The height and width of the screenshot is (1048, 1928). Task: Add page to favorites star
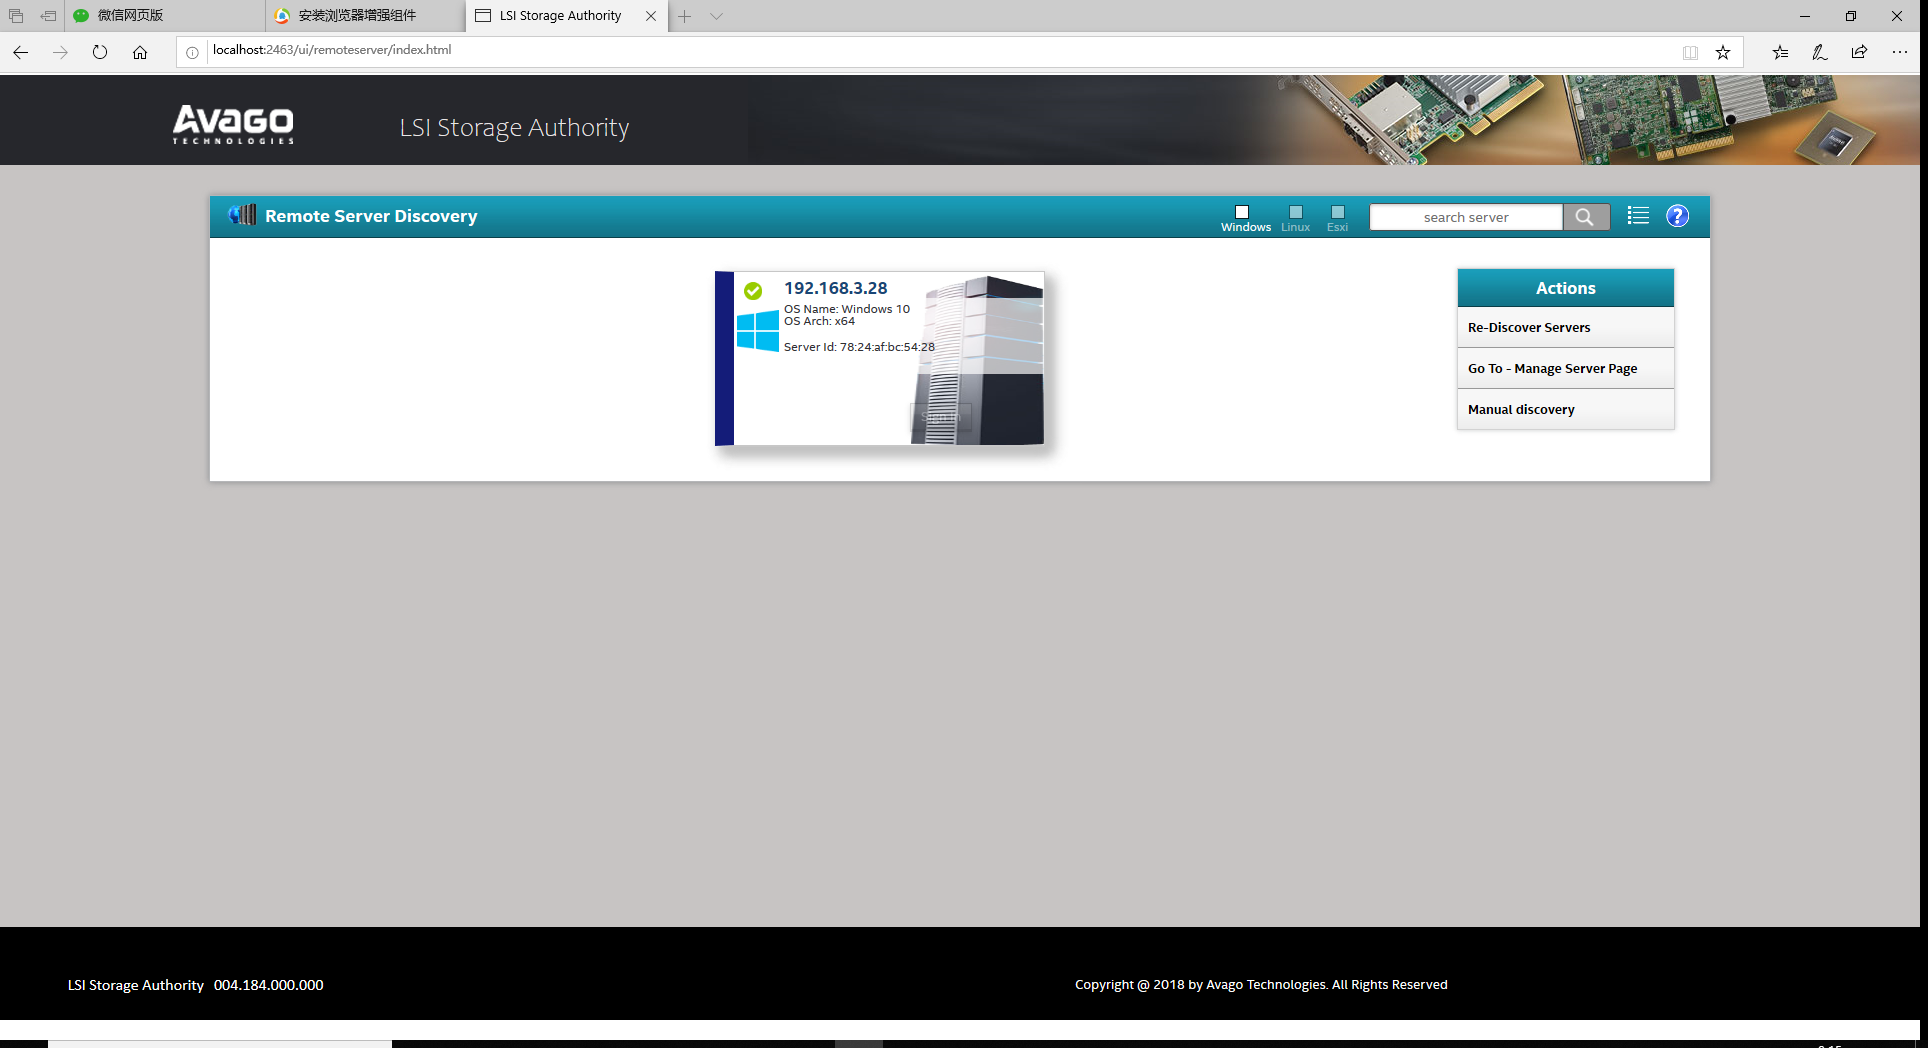pos(1723,52)
